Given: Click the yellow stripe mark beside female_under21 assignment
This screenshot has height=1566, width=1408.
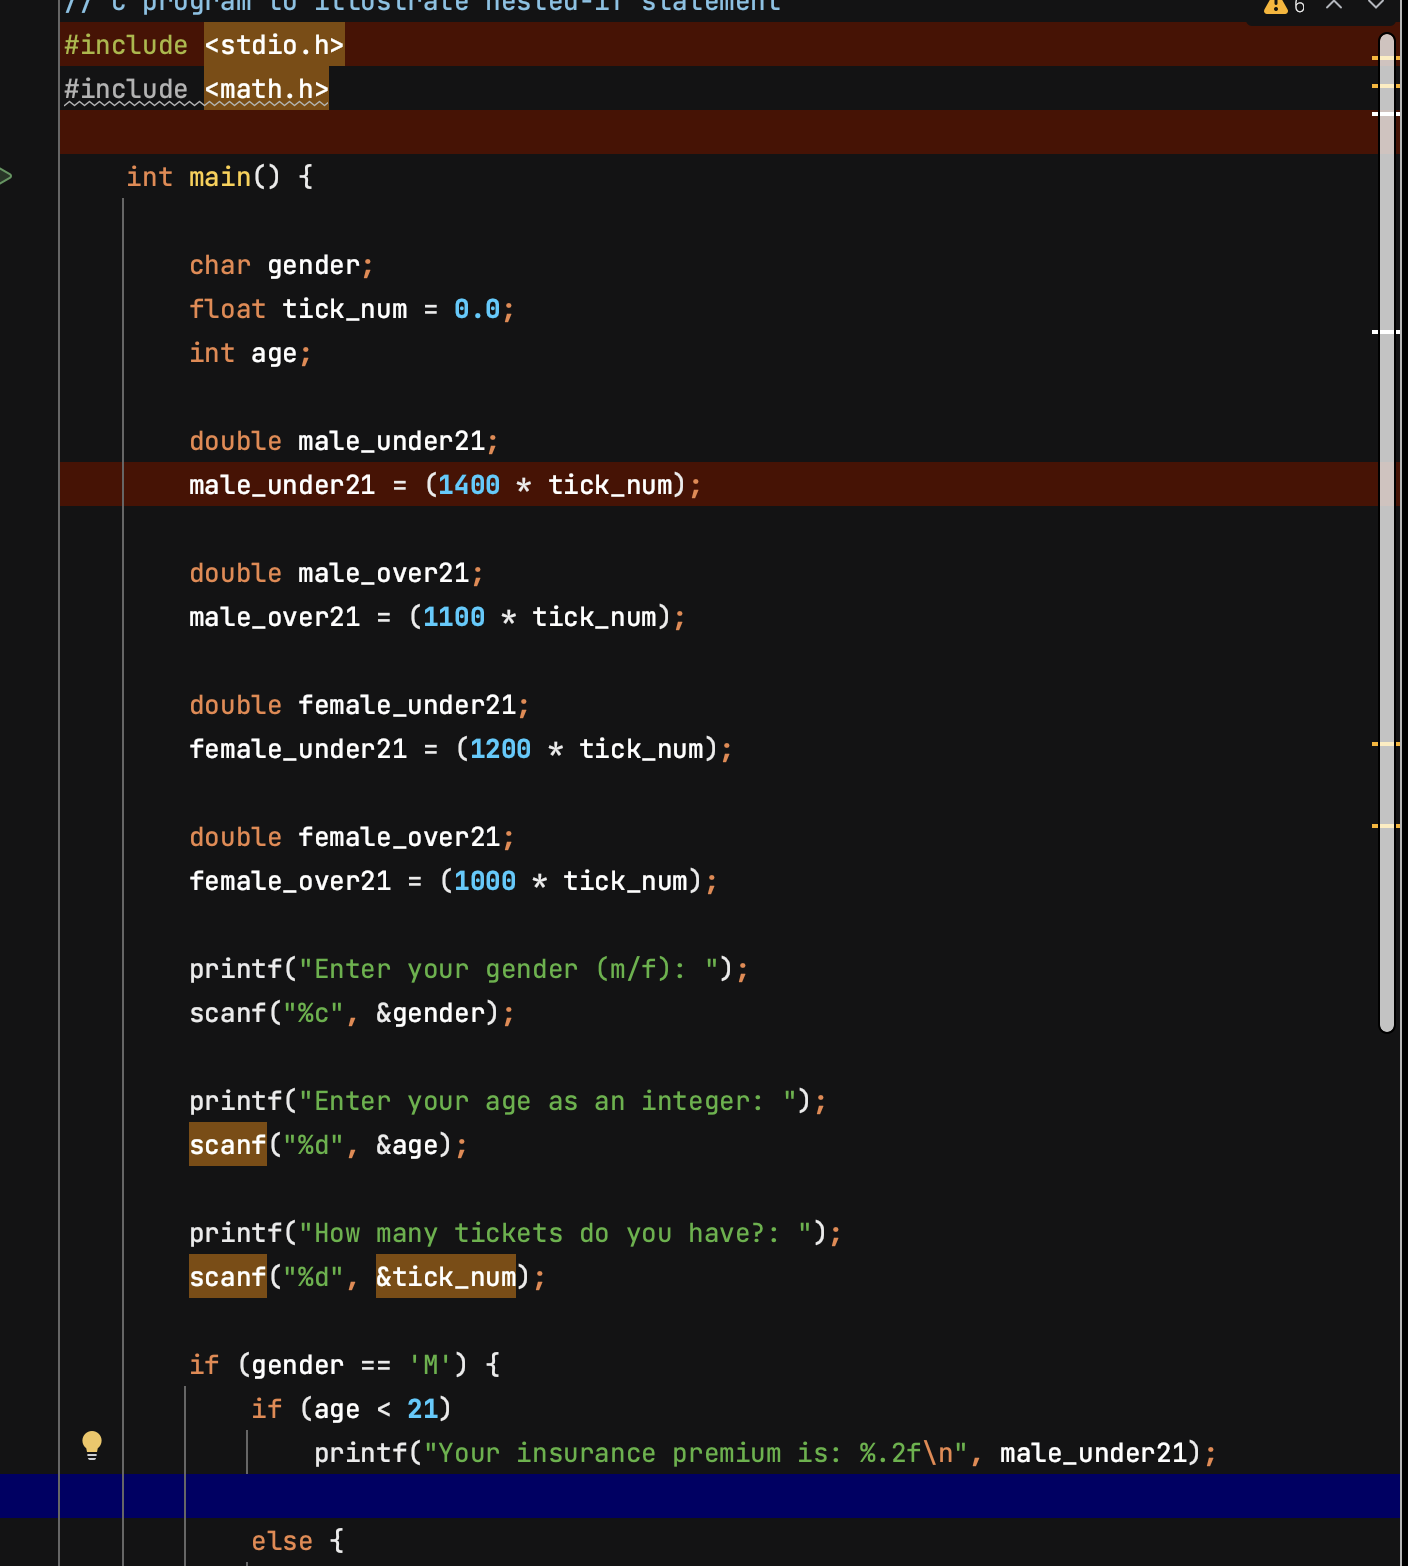Looking at the screenshot, I should (1386, 744).
